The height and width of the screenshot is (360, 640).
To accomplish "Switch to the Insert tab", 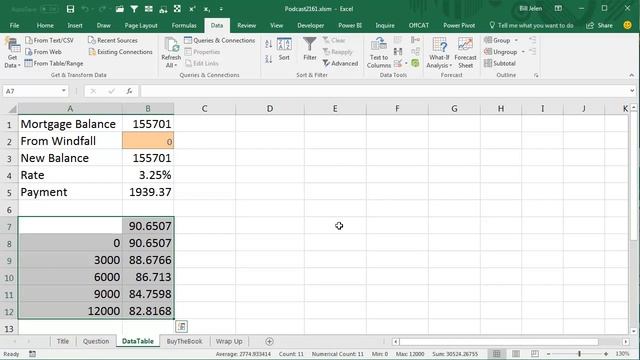I will tap(75, 25).
